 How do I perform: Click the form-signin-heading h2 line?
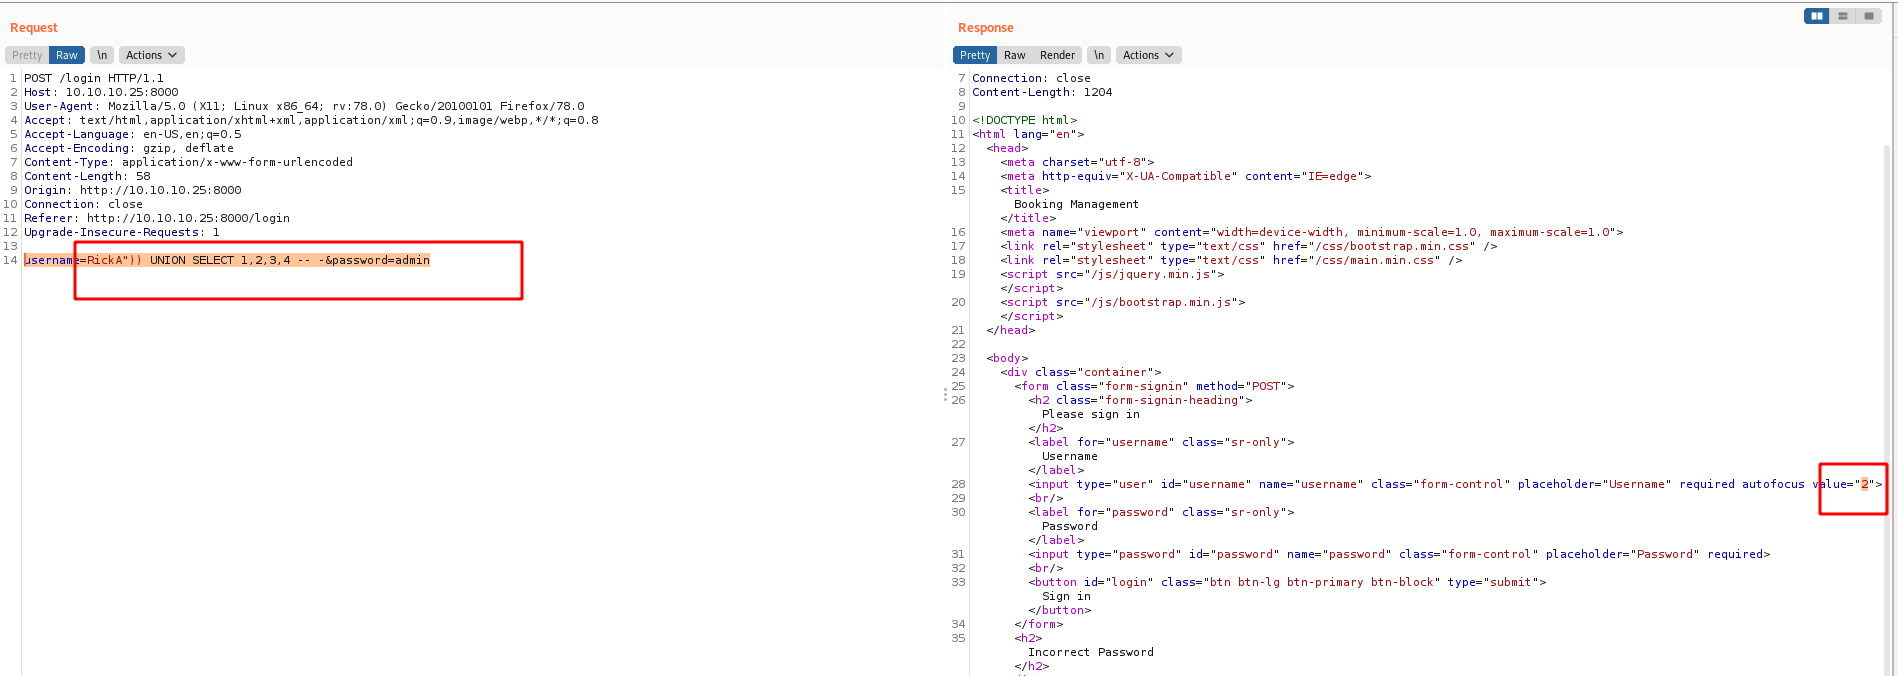pyautogui.click(x=1141, y=400)
